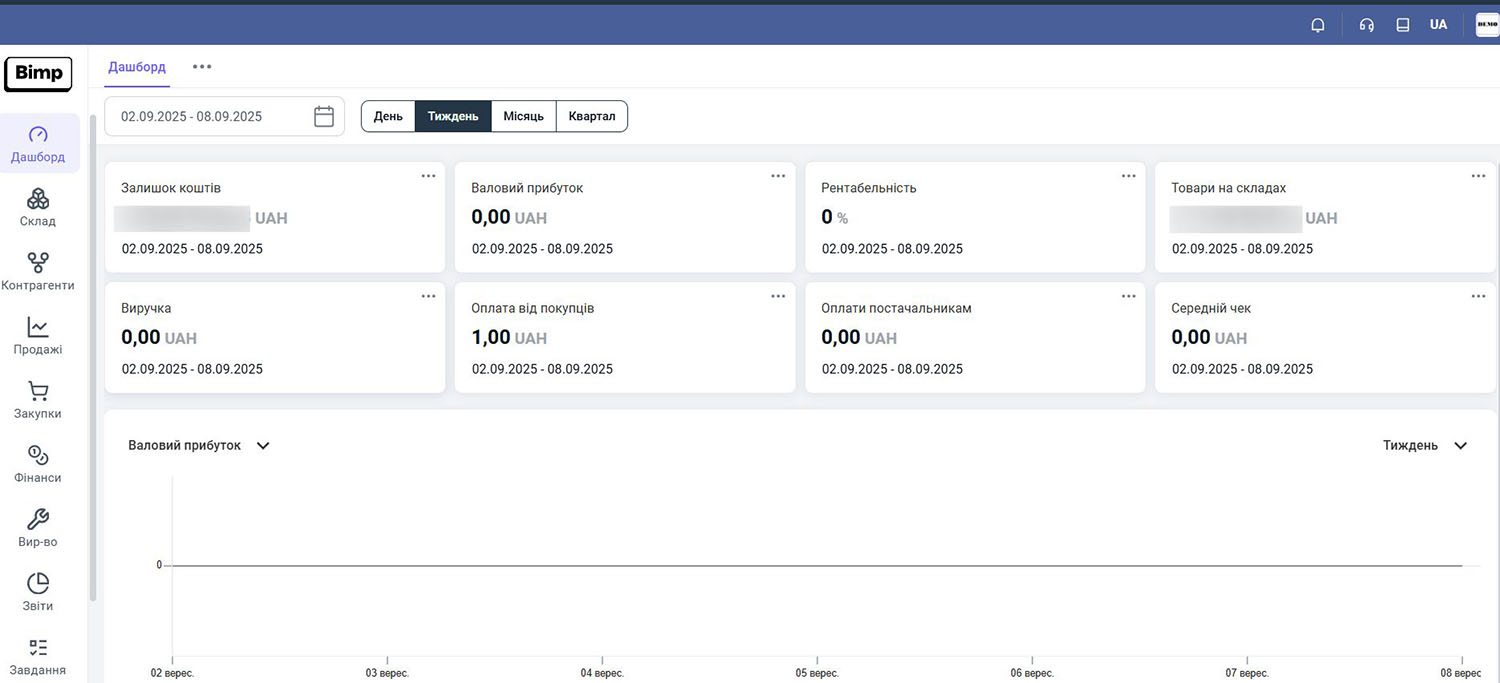Image resolution: width=1500 pixels, height=683 pixels.
Task: Open options menu on Рентабельність card
Action: click(1128, 176)
